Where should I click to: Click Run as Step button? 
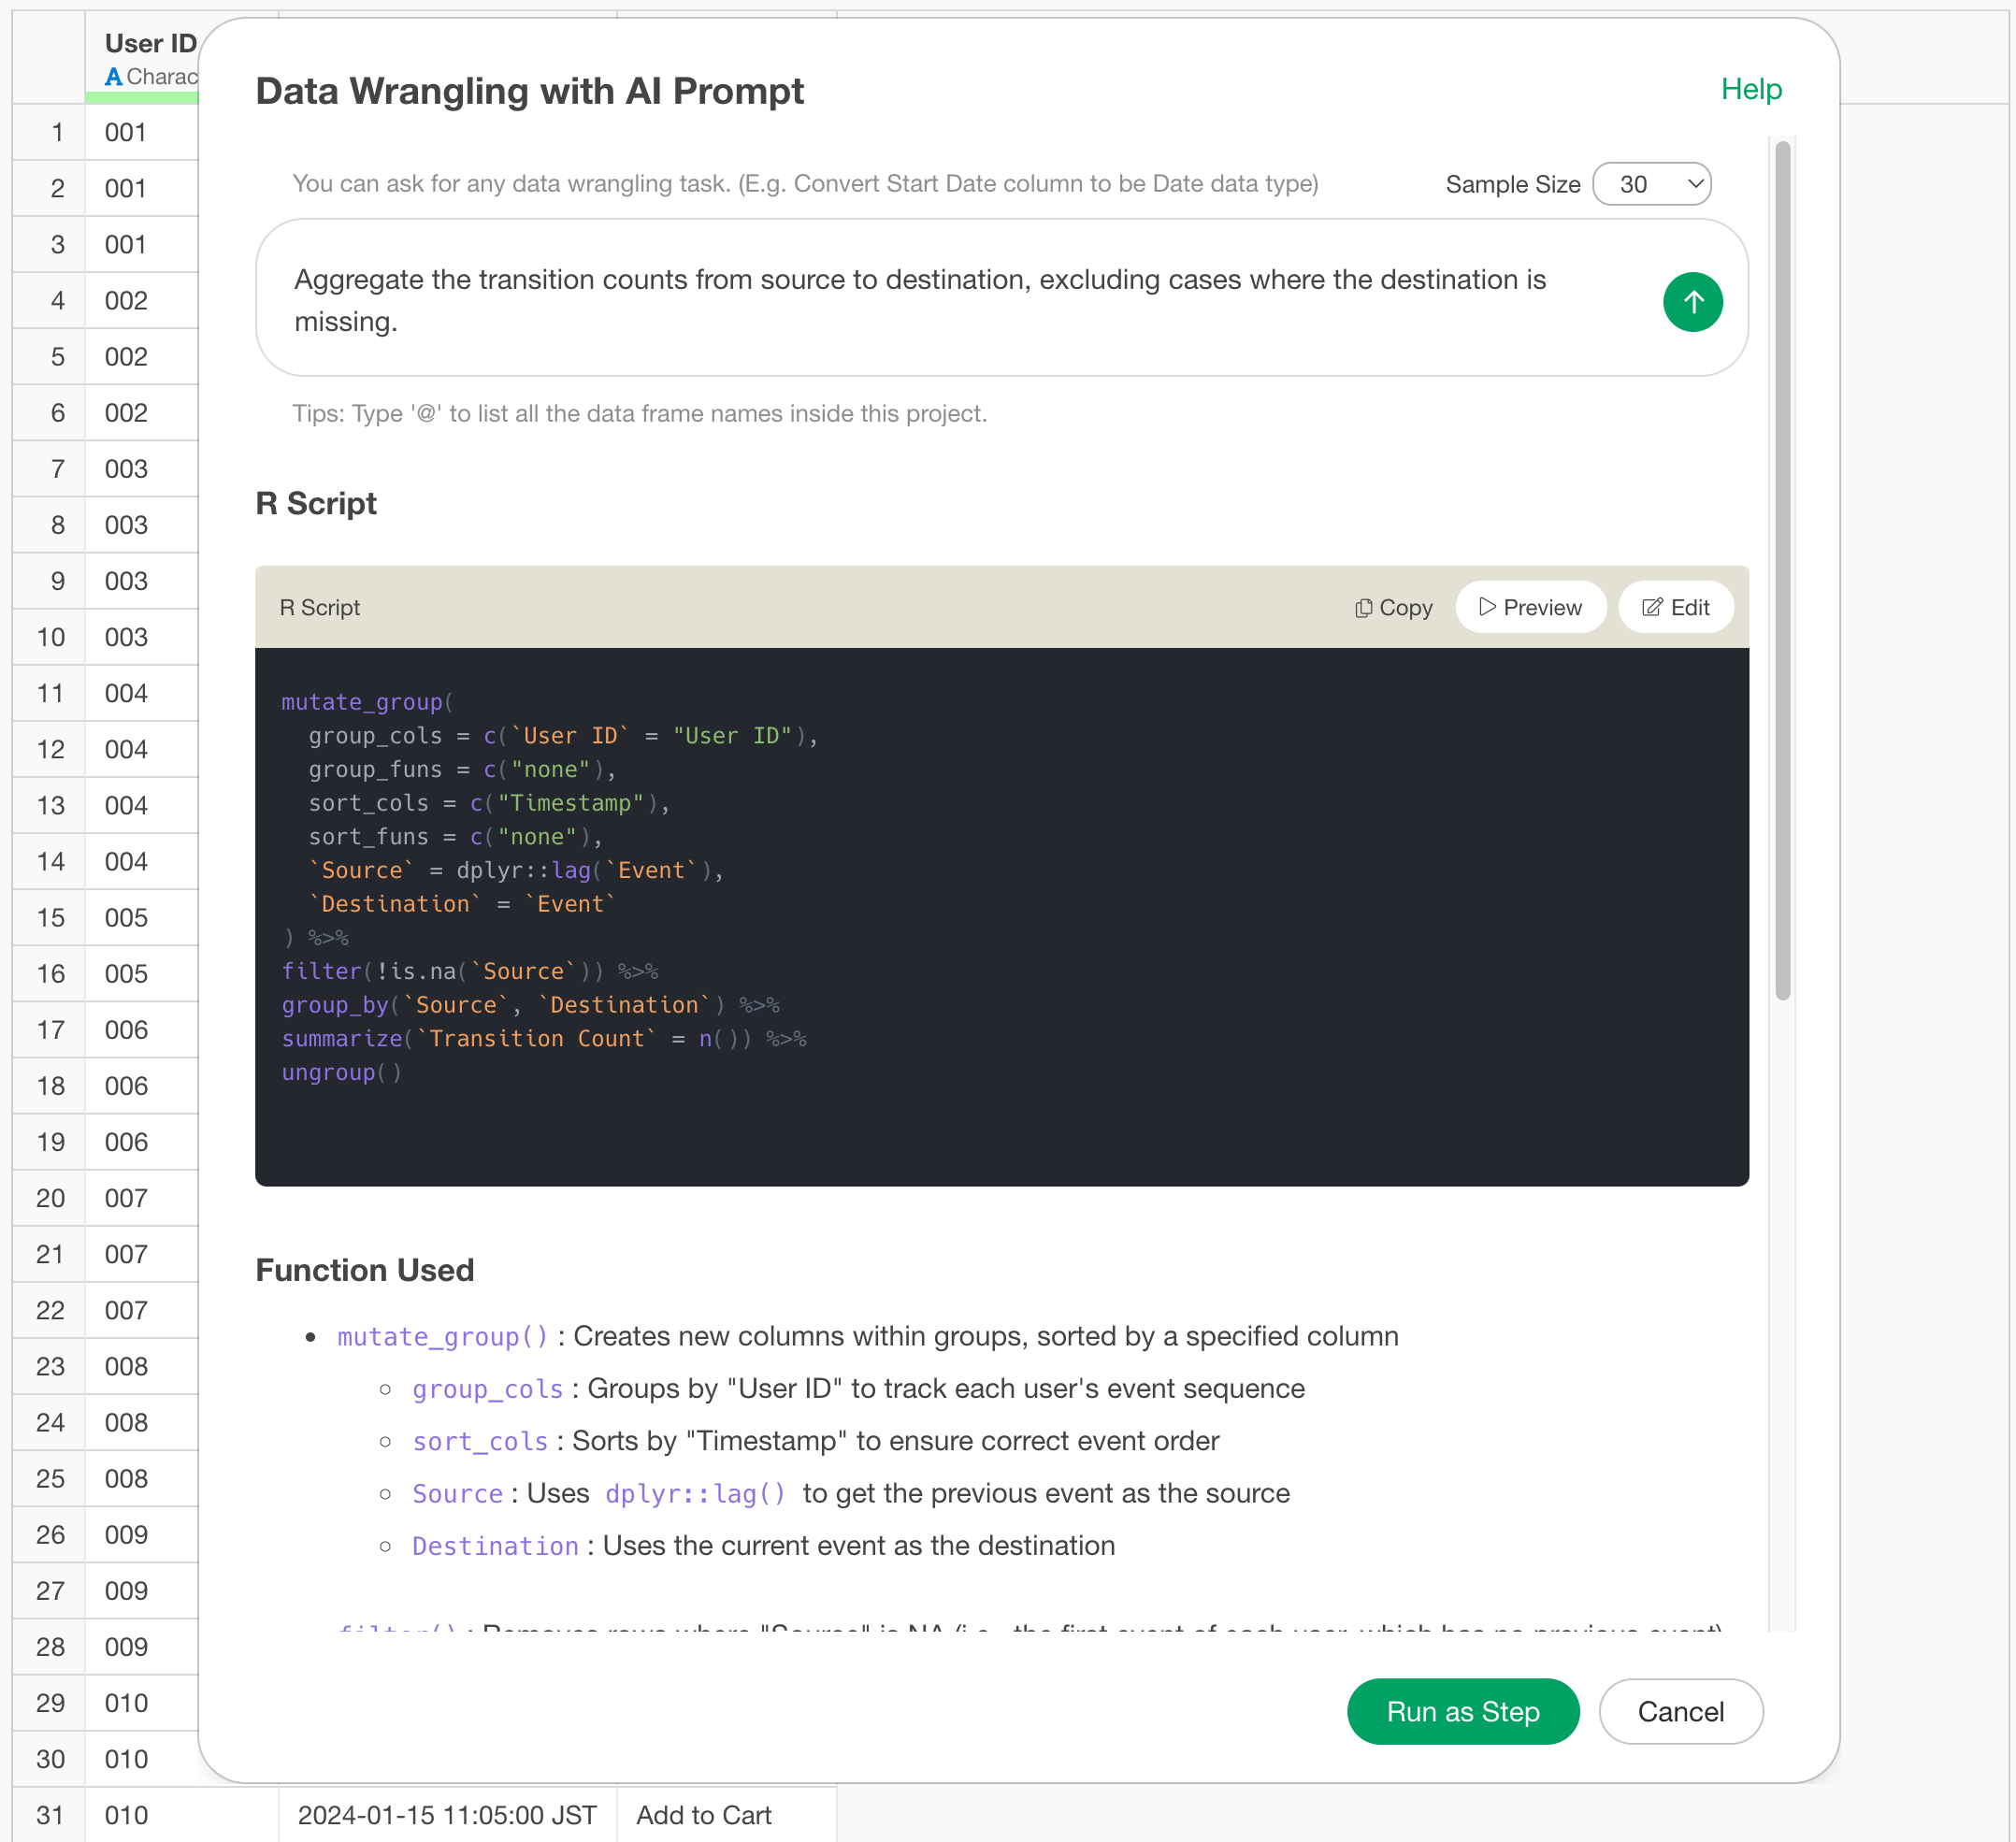point(1462,1711)
